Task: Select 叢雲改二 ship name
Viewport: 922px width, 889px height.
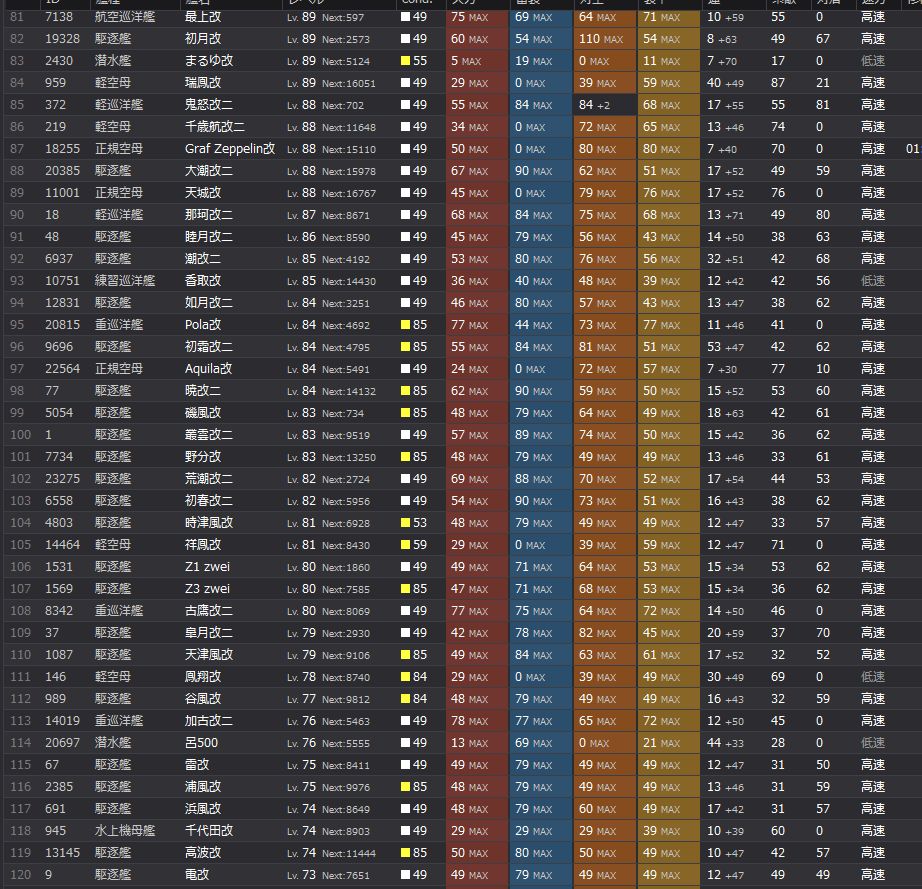Action: click(x=209, y=435)
